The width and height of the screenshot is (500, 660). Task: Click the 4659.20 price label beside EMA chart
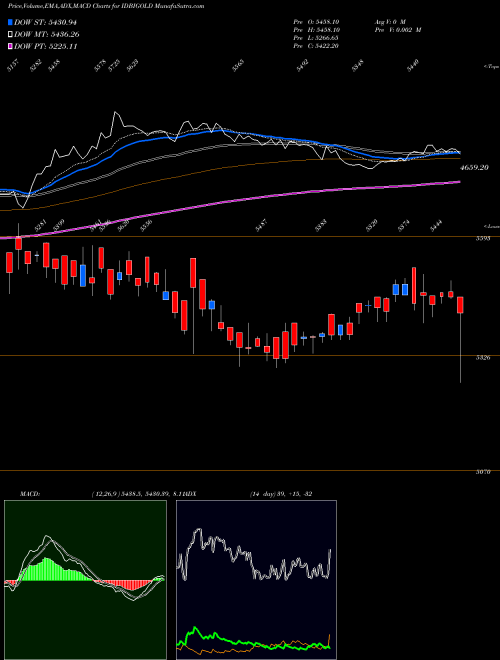click(474, 168)
